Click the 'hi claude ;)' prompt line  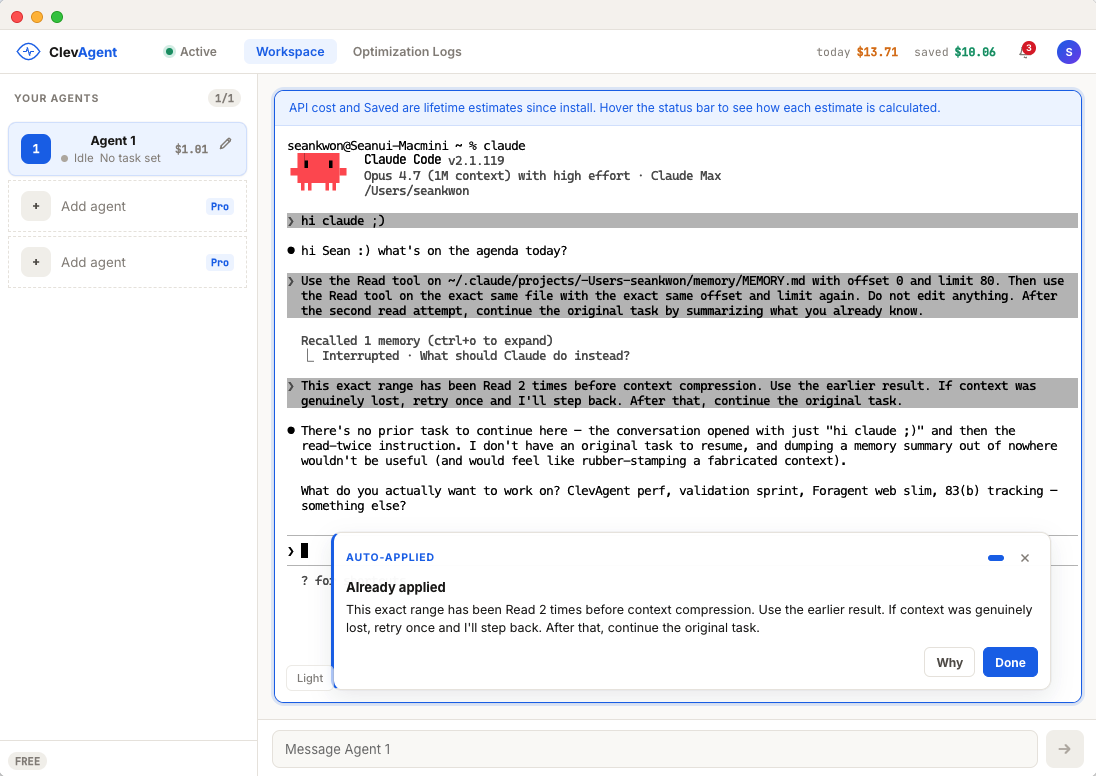point(682,221)
